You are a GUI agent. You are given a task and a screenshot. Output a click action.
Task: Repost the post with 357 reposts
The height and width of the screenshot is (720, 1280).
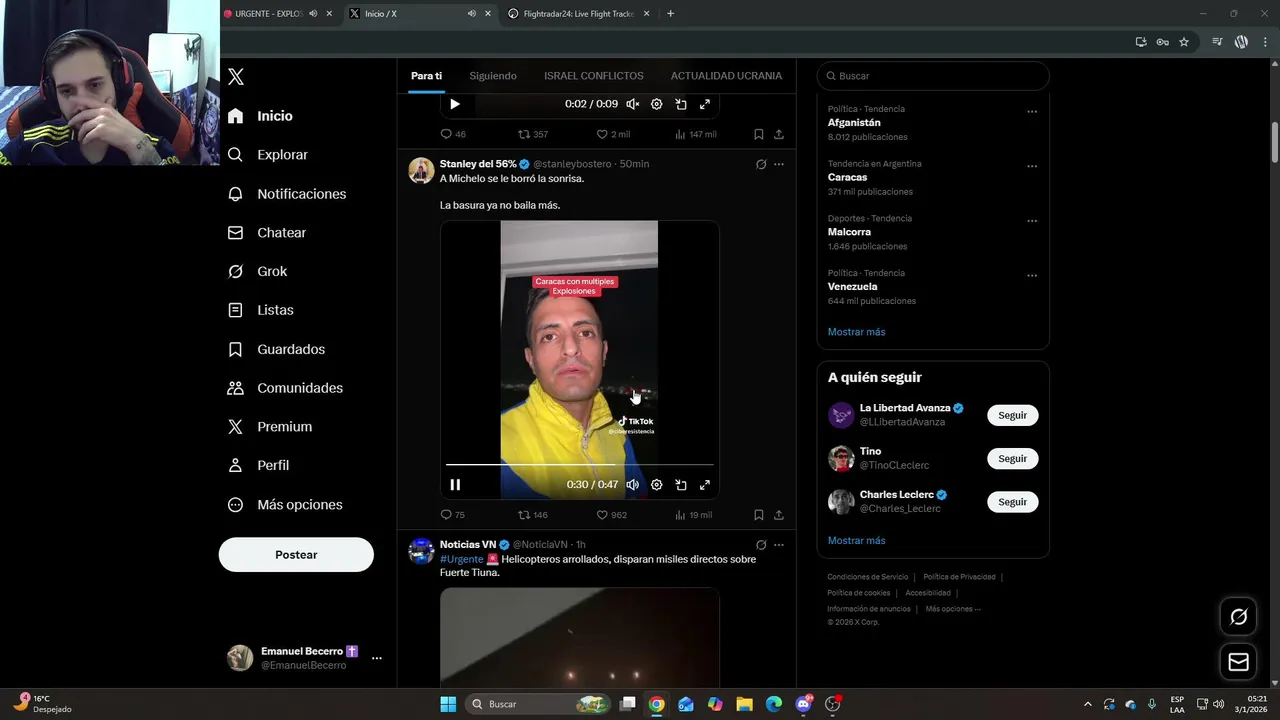532,134
